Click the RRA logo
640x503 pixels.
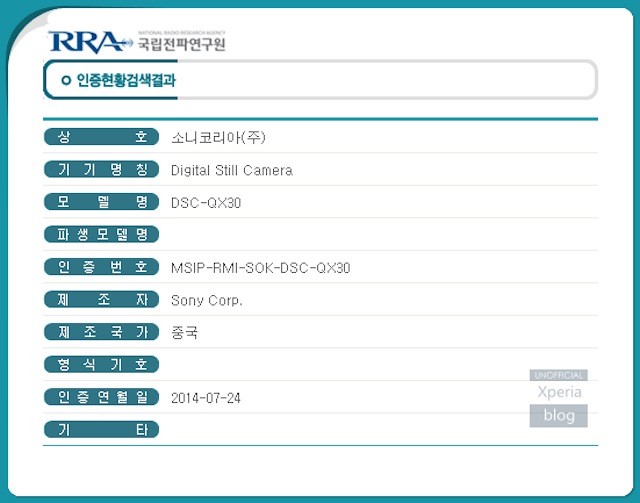click(90, 42)
